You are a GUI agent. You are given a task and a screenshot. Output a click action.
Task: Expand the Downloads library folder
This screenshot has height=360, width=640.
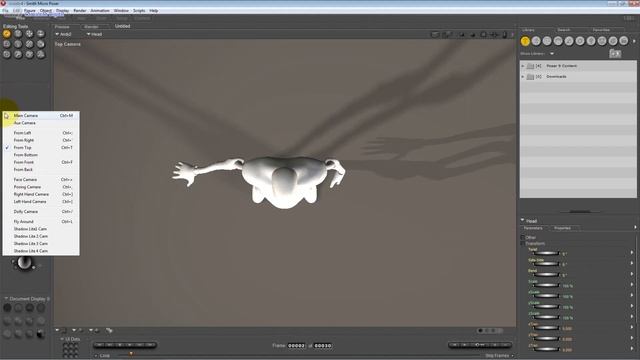(522, 76)
